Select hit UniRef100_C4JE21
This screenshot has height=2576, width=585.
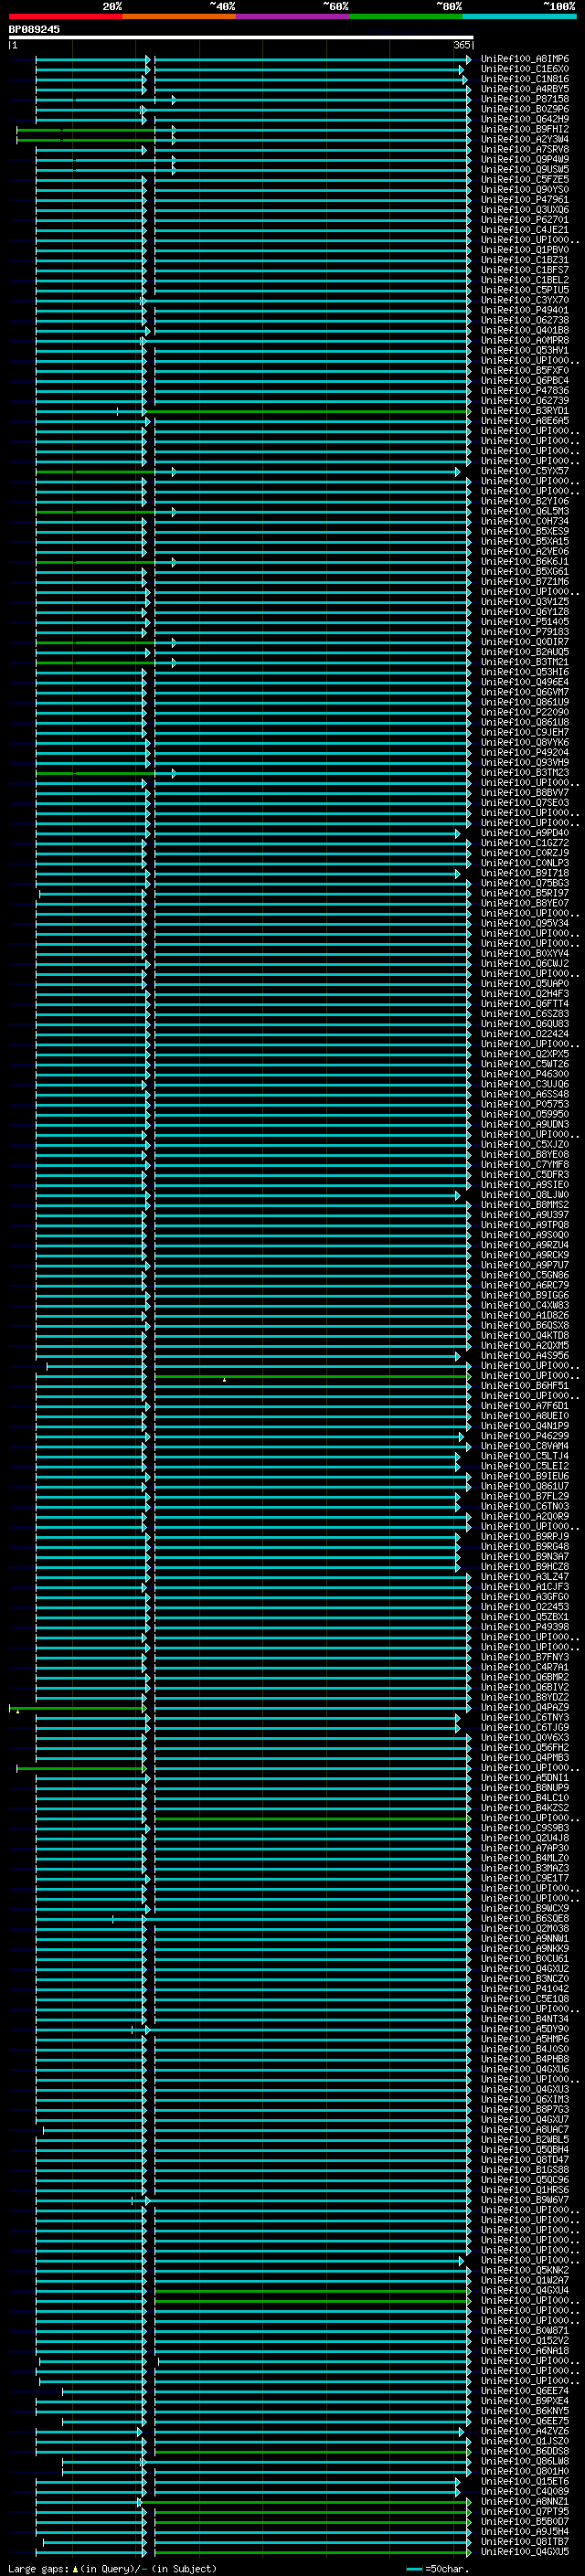524,230
